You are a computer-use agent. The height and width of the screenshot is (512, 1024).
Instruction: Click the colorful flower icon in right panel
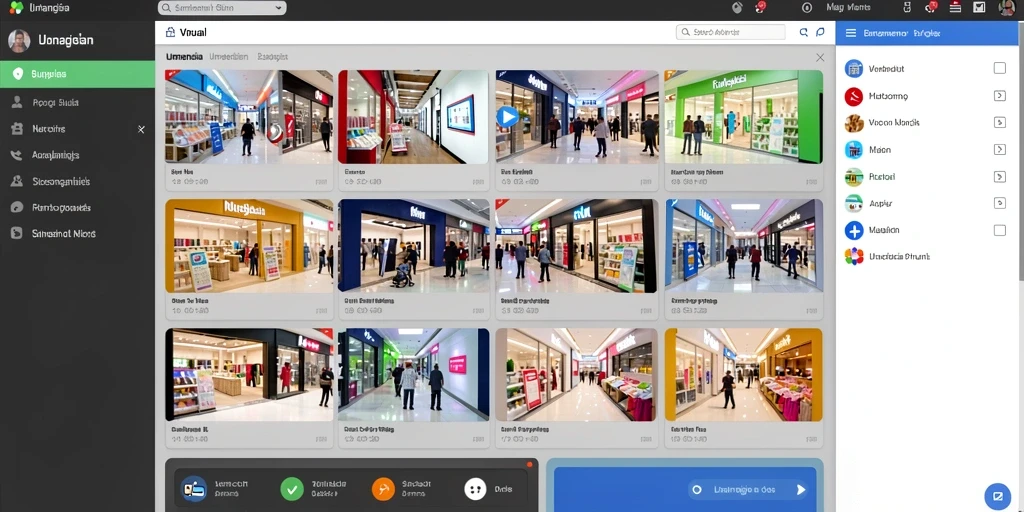click(x=854, y=257)
